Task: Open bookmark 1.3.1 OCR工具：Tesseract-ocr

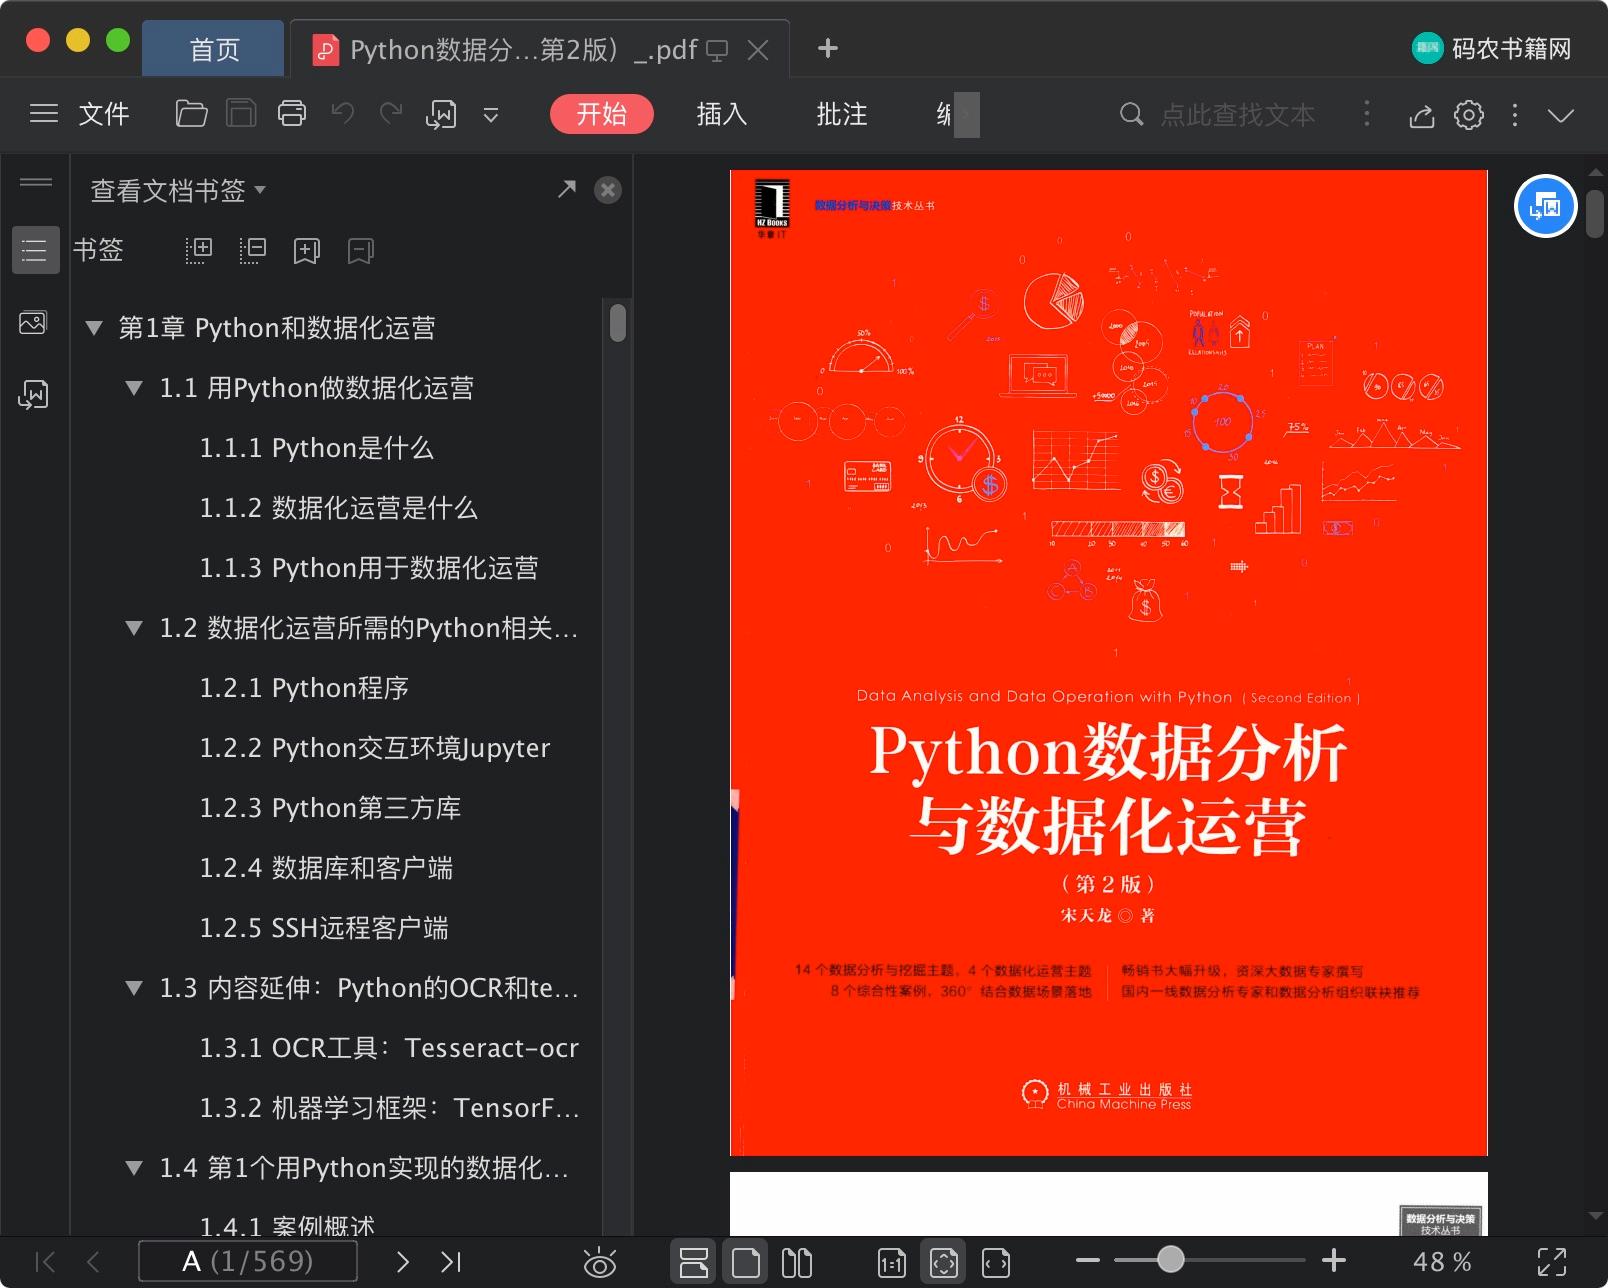Action: tap(389, 1048)
